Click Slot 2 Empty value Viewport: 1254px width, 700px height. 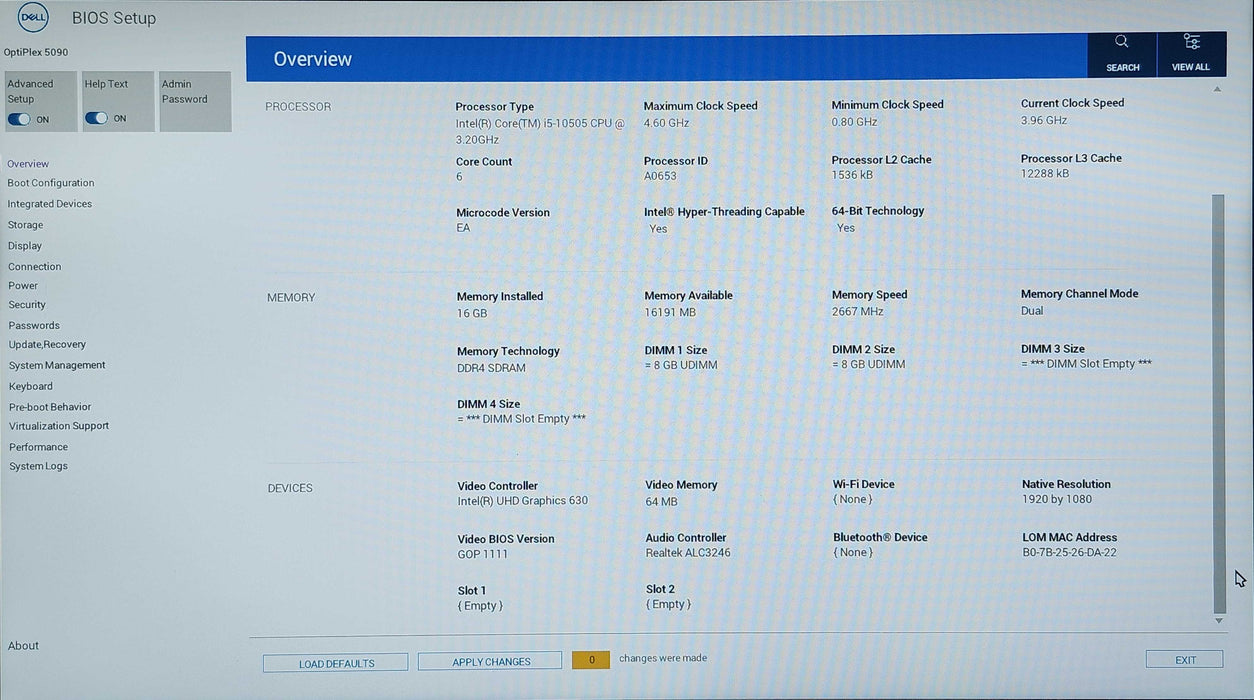pyautogui.click(x=668, y=605)
